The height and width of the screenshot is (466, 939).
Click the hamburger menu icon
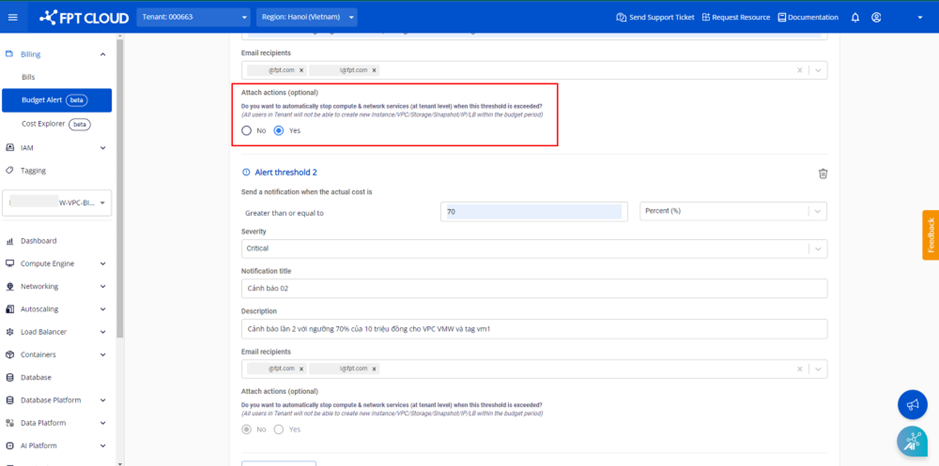coord(13,17)
